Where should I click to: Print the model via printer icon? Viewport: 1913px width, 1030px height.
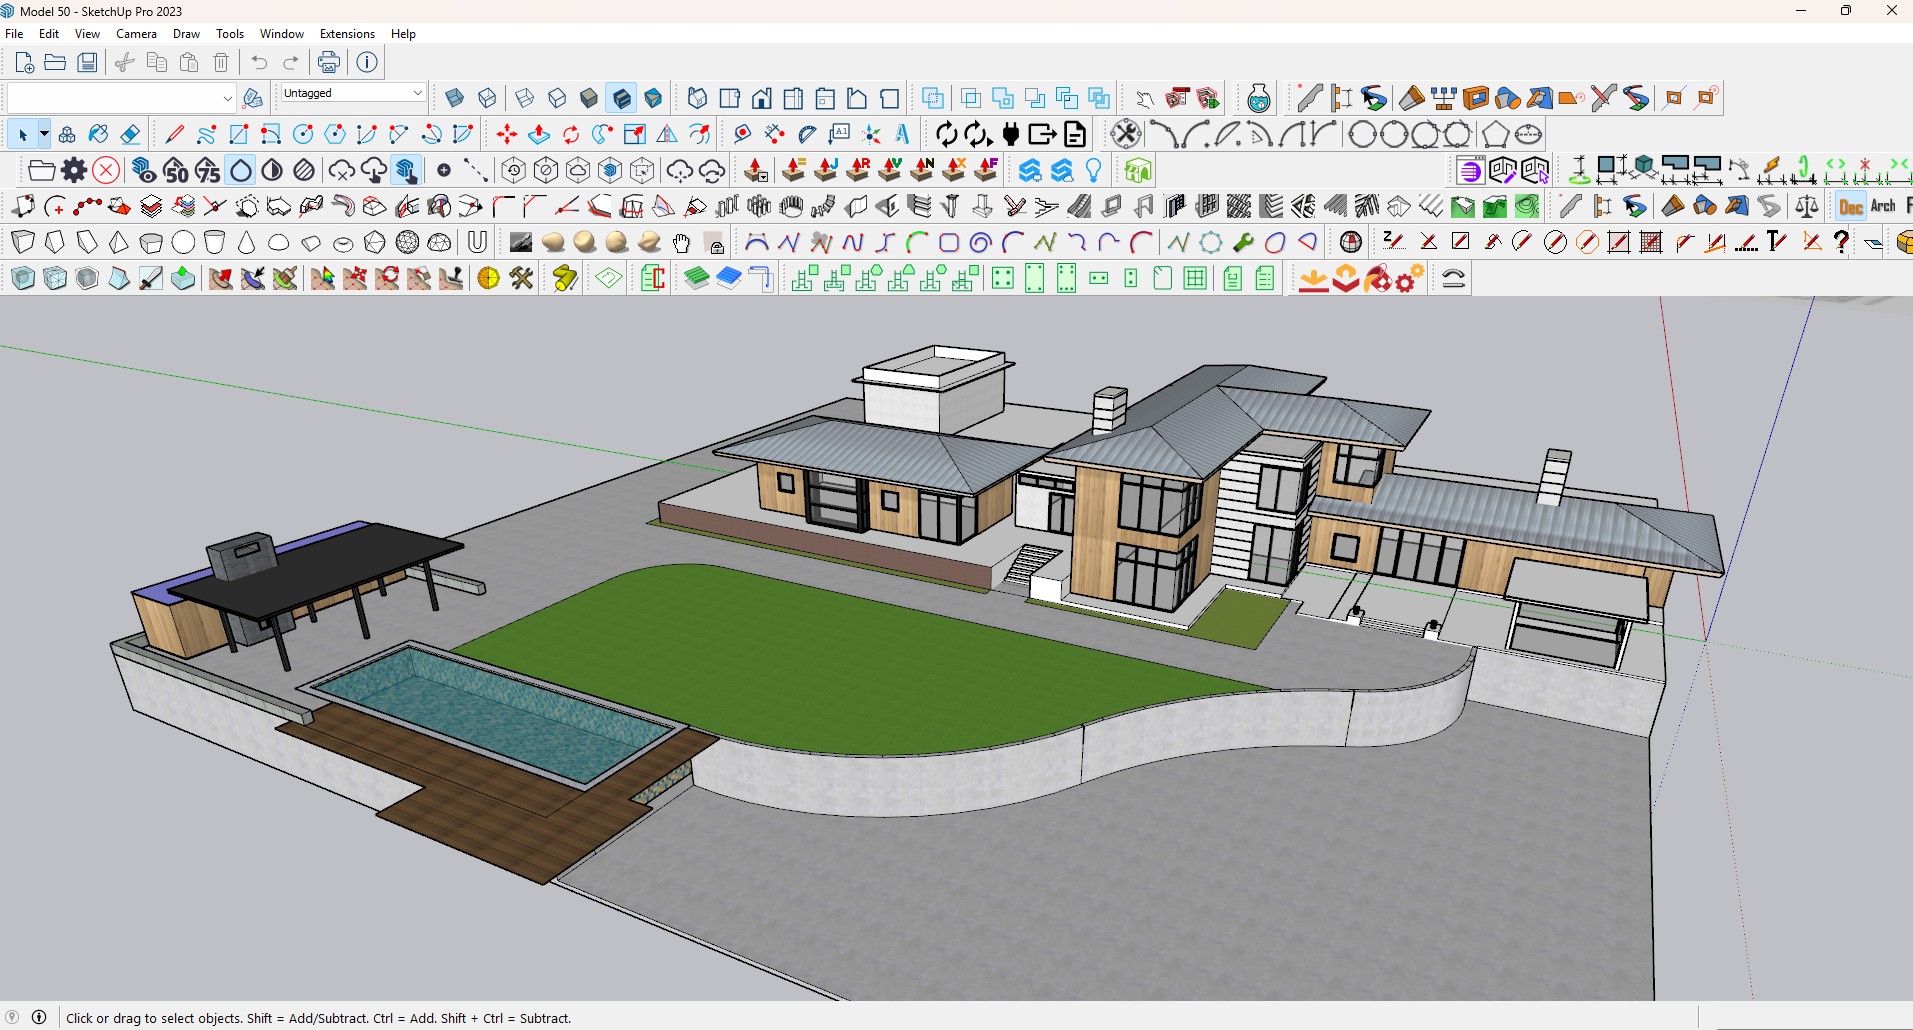tap(328, 62)
